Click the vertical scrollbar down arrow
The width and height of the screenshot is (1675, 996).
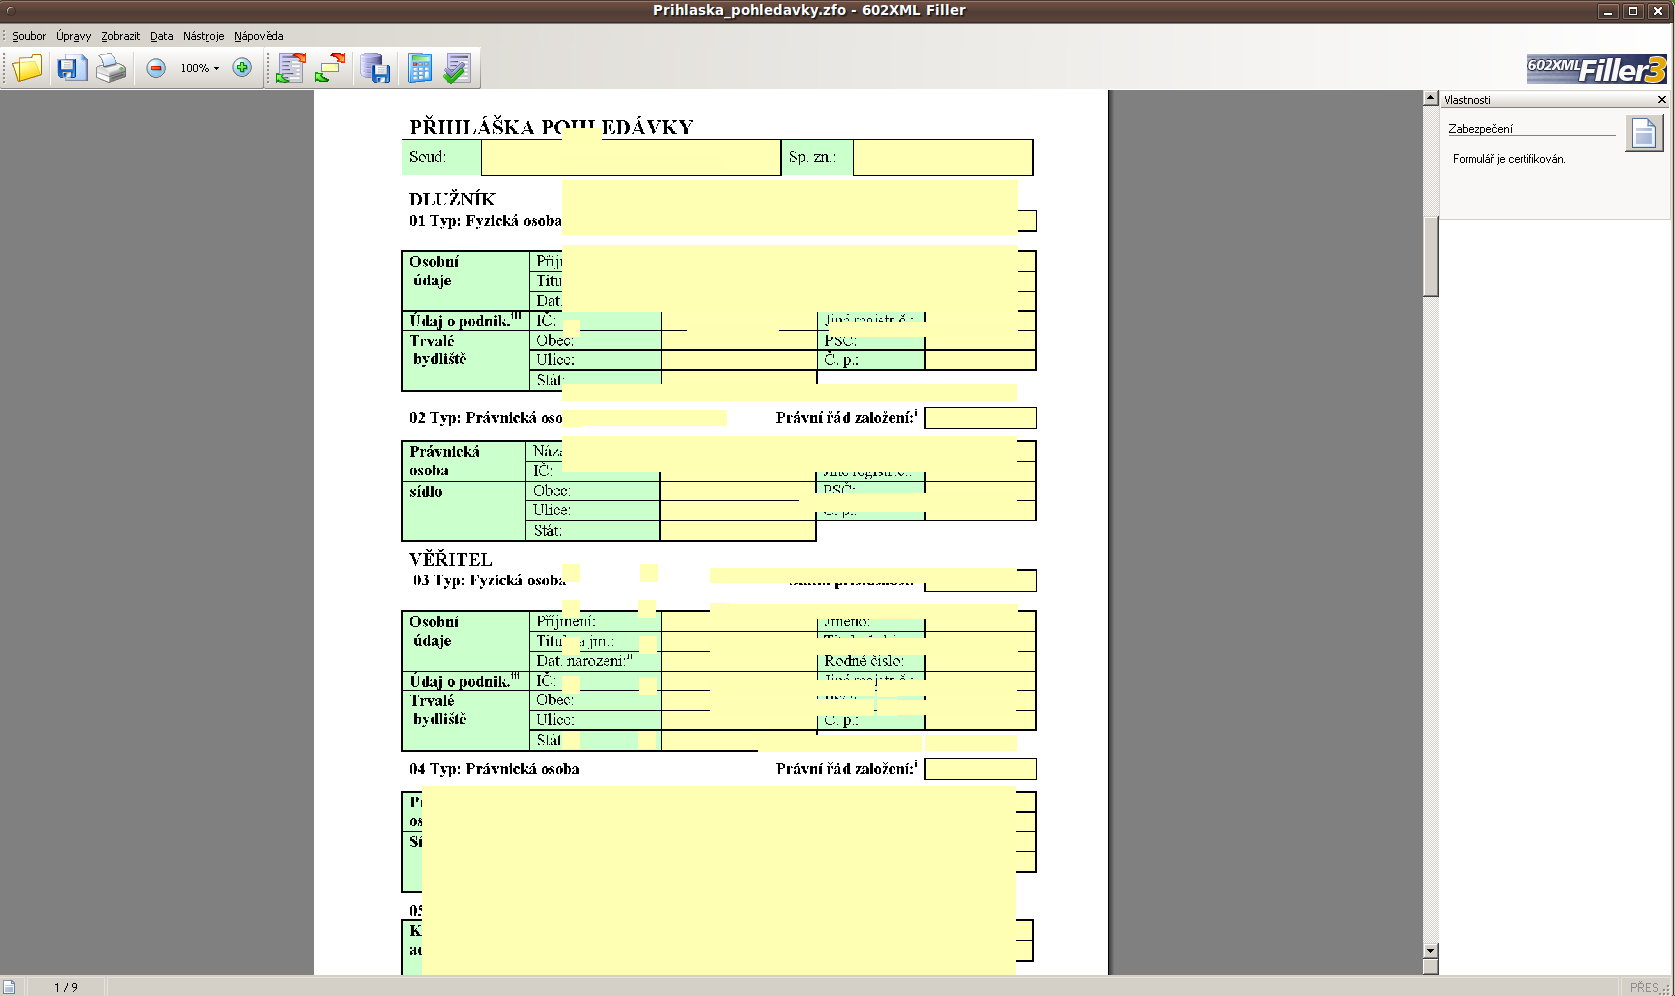1431,951
